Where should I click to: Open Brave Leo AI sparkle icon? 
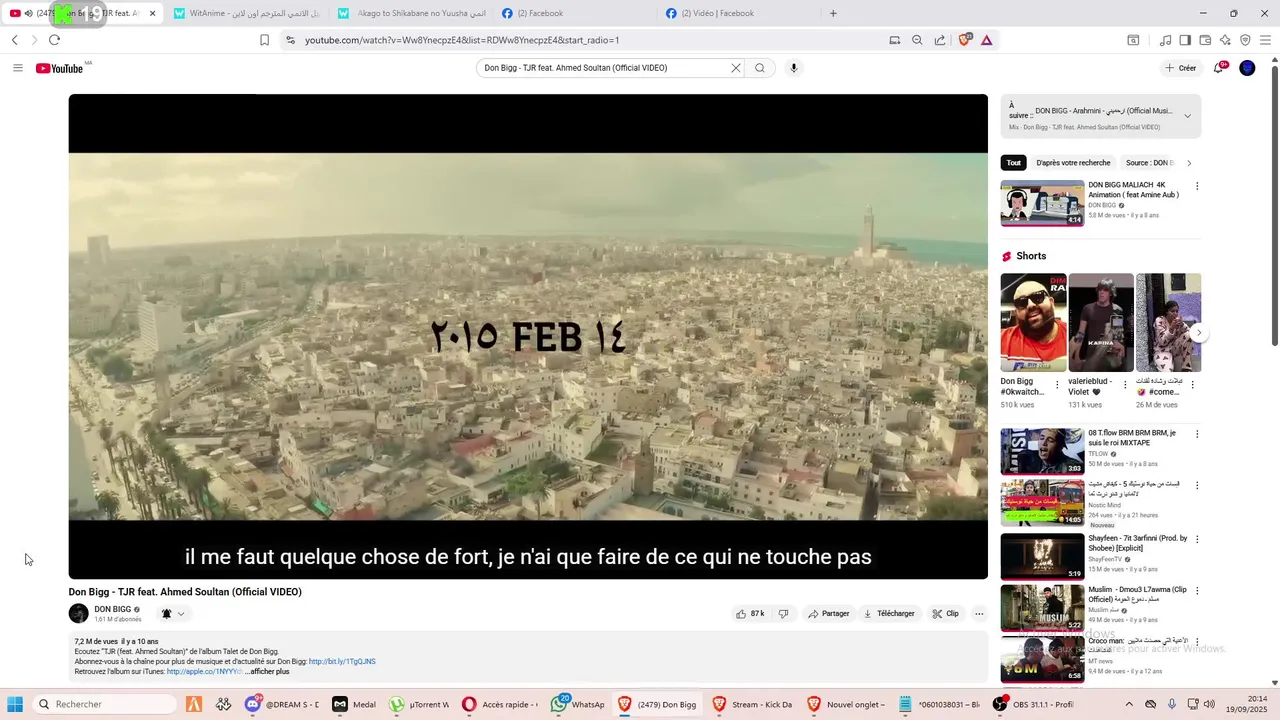coord(1225,40)
